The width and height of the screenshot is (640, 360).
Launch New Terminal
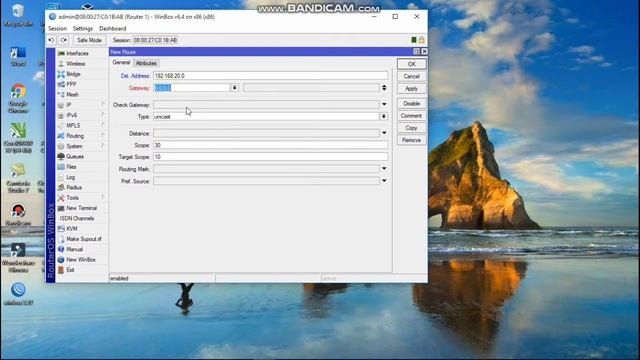click(x=82, y=208)
